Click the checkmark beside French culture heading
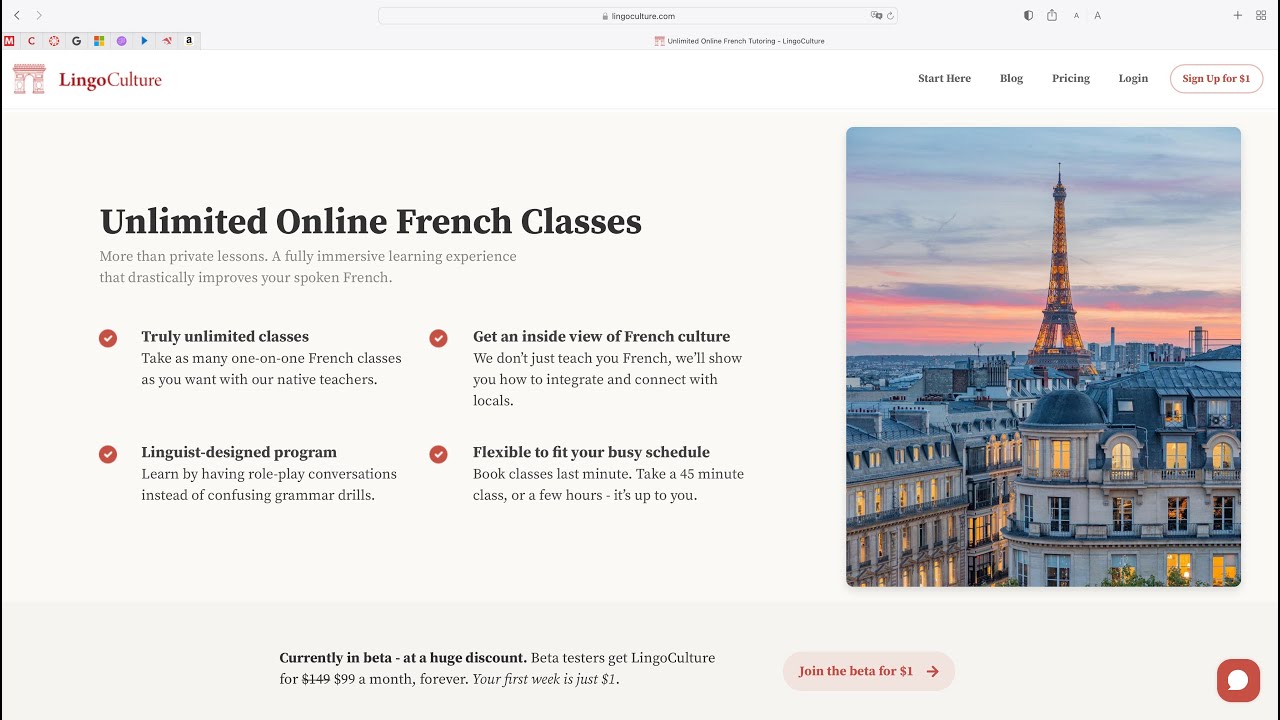Screen dimensions: 1280x720 point(438,338)
